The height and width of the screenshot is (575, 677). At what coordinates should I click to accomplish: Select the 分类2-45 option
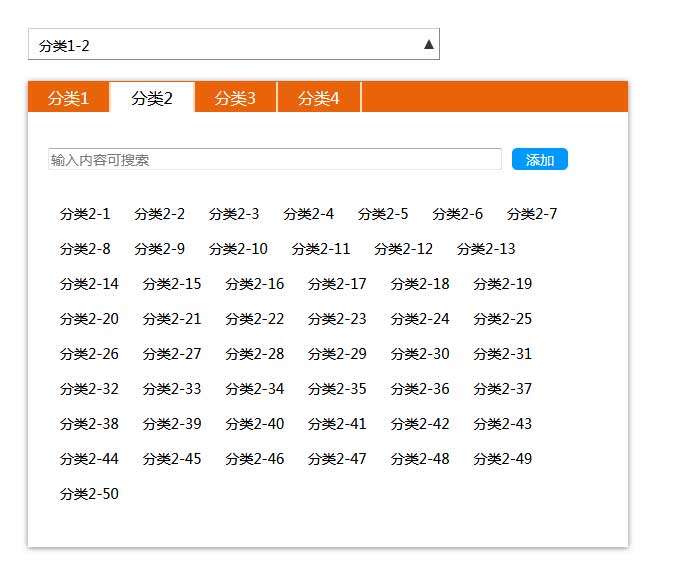tap(171, 459)
